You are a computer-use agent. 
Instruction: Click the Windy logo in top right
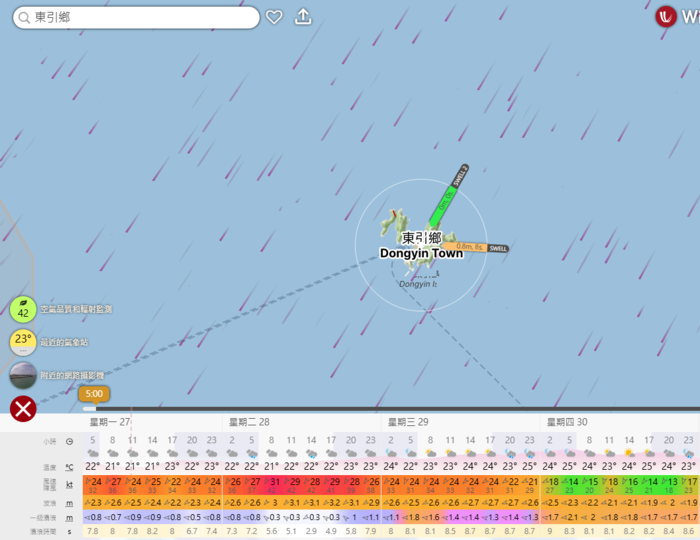[666, 16]
